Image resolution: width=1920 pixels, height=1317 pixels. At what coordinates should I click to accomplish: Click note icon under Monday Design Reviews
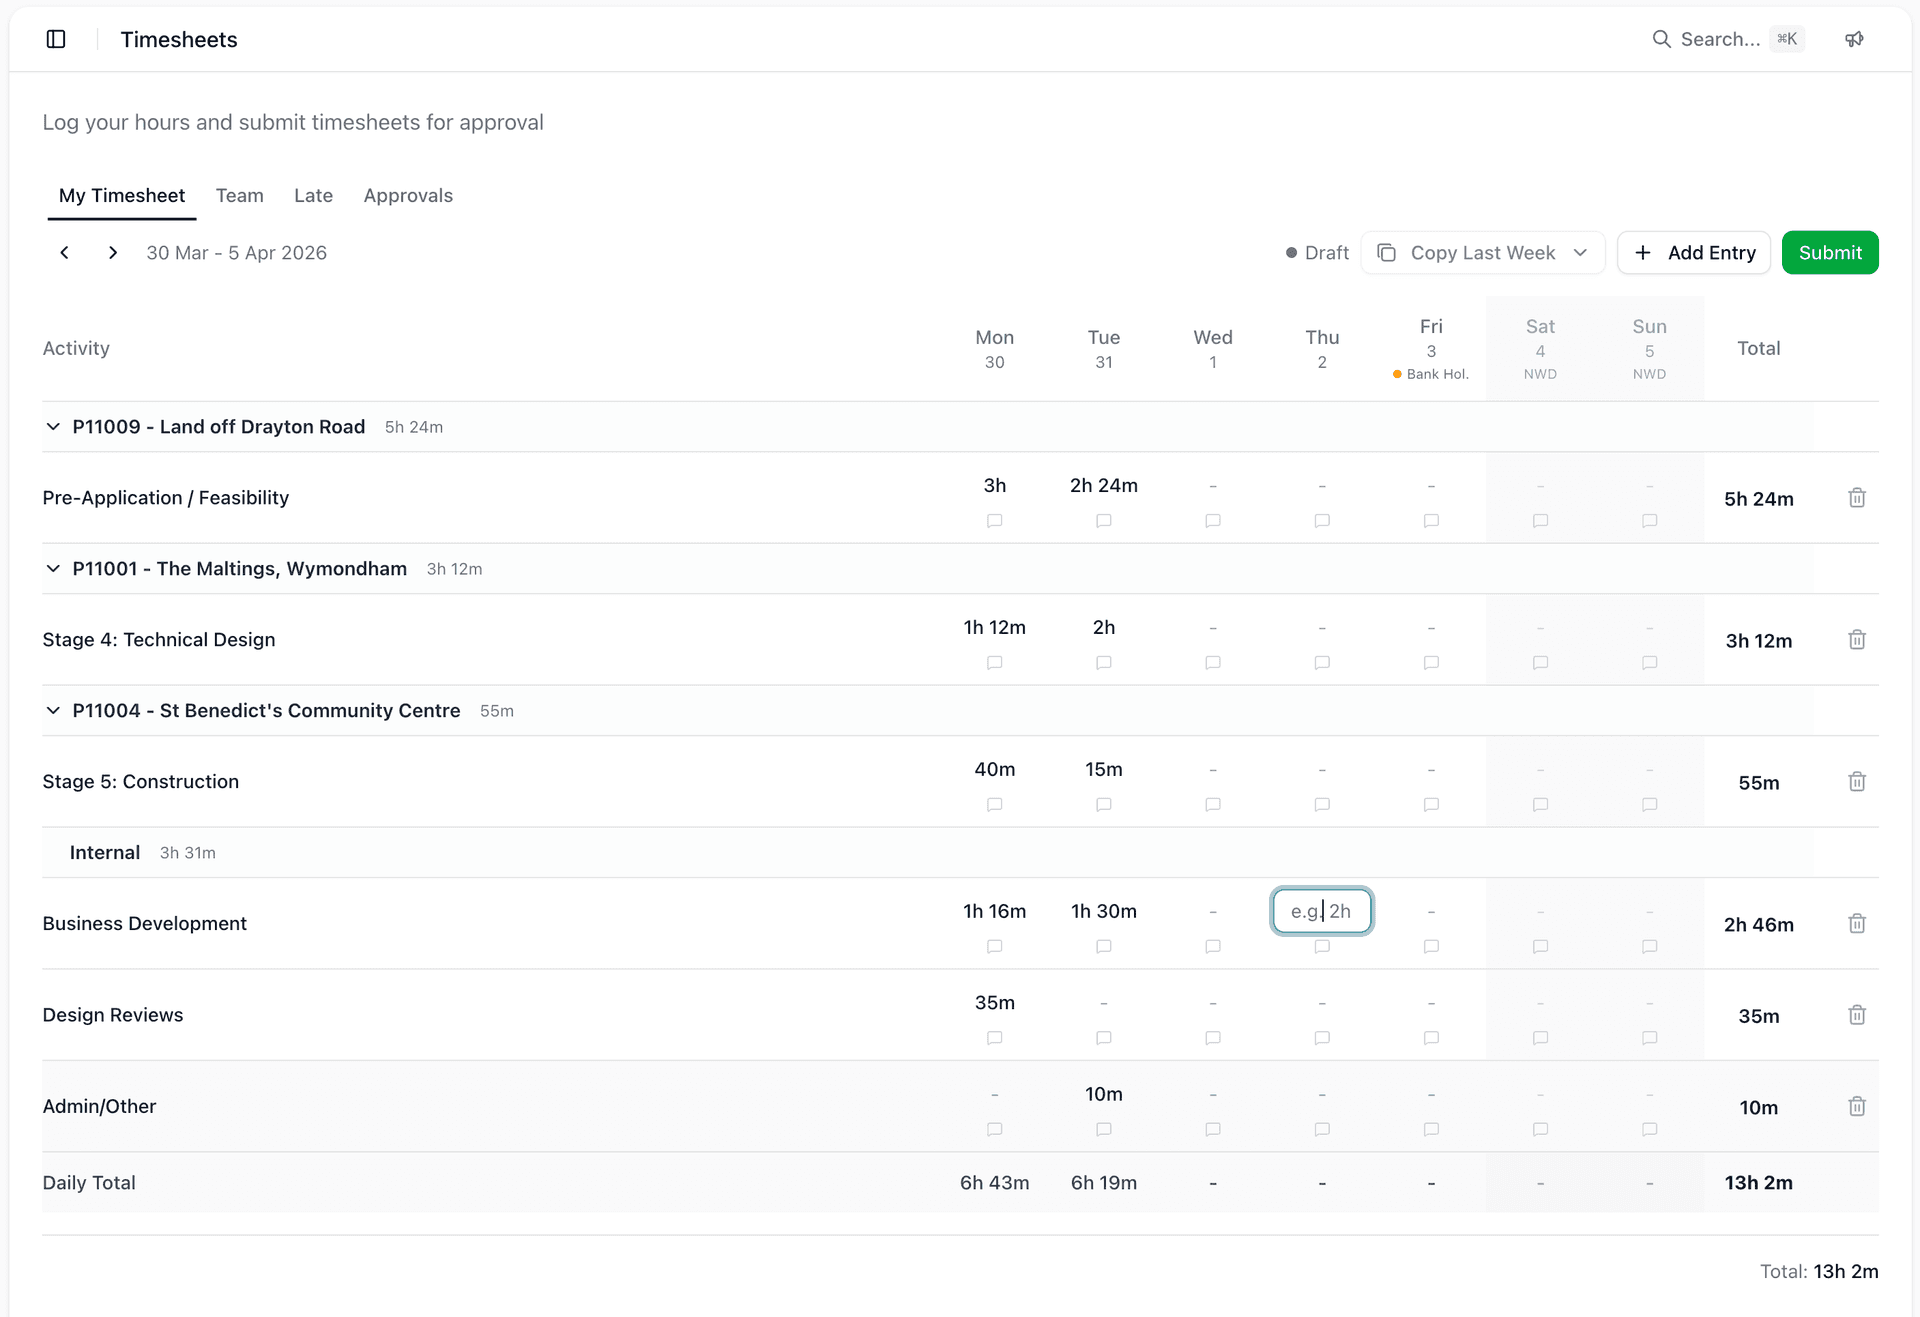click(994, 1038)
